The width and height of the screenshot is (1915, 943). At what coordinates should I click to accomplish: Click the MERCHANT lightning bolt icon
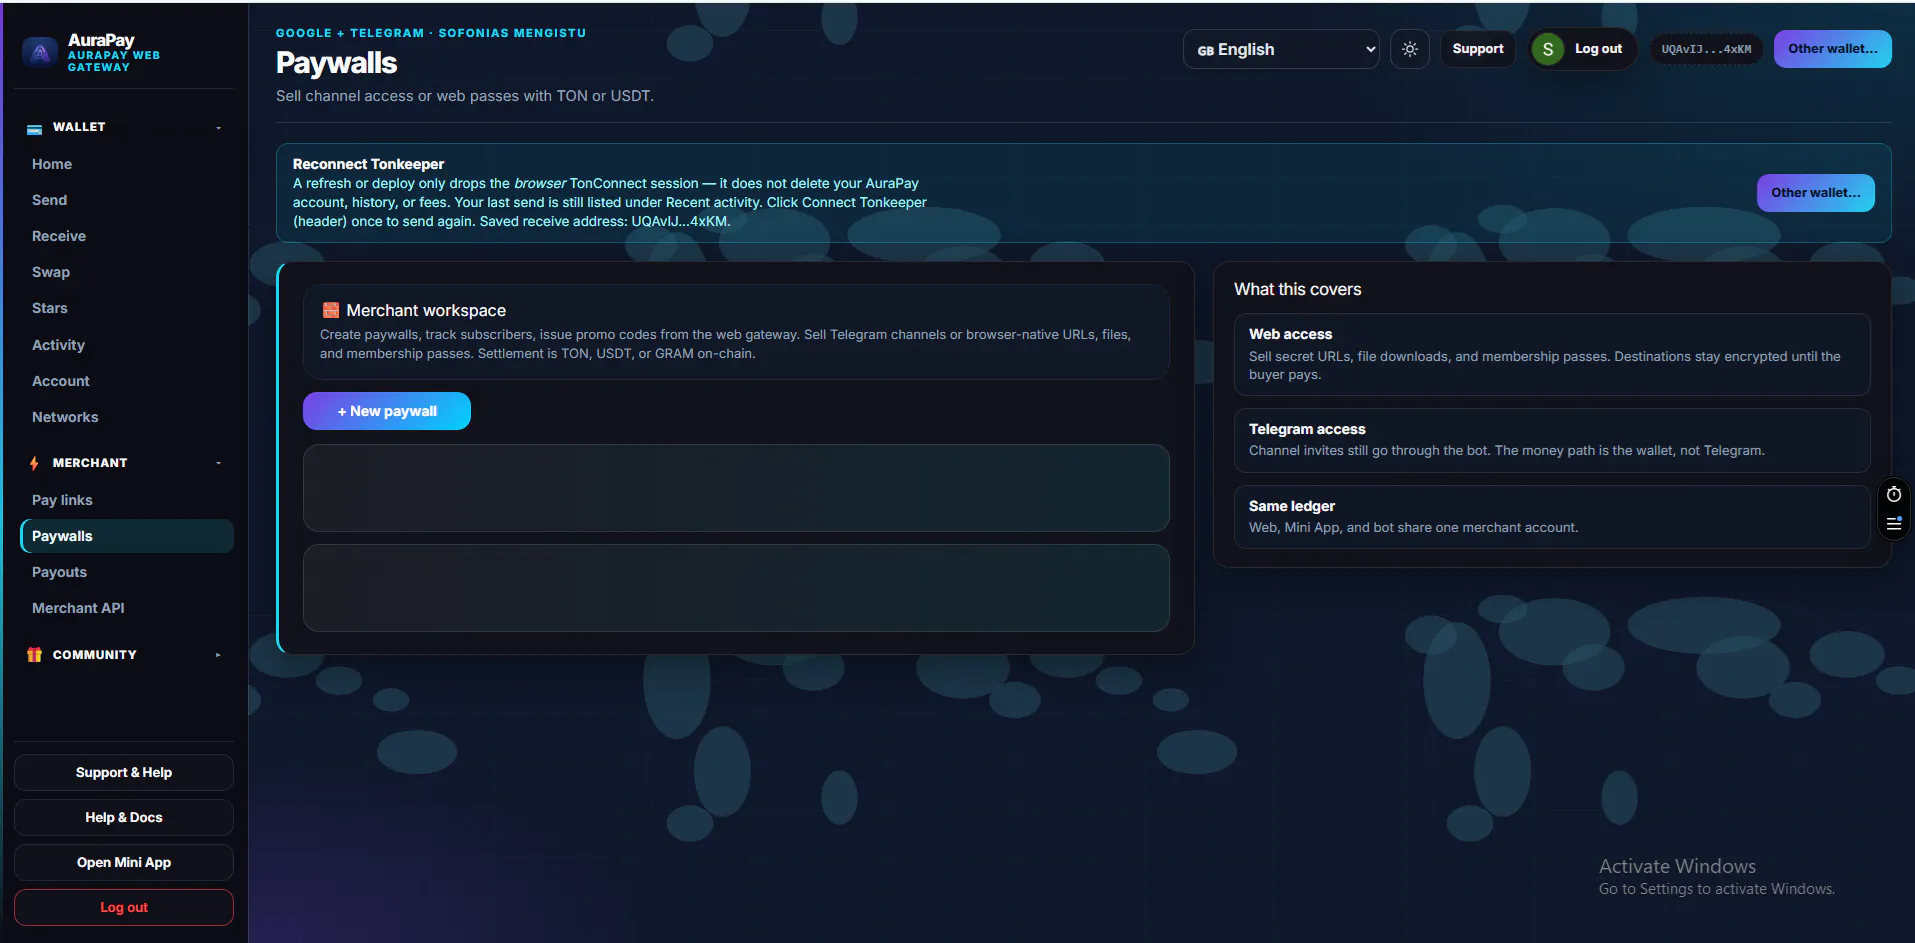[x=34, y=463]
